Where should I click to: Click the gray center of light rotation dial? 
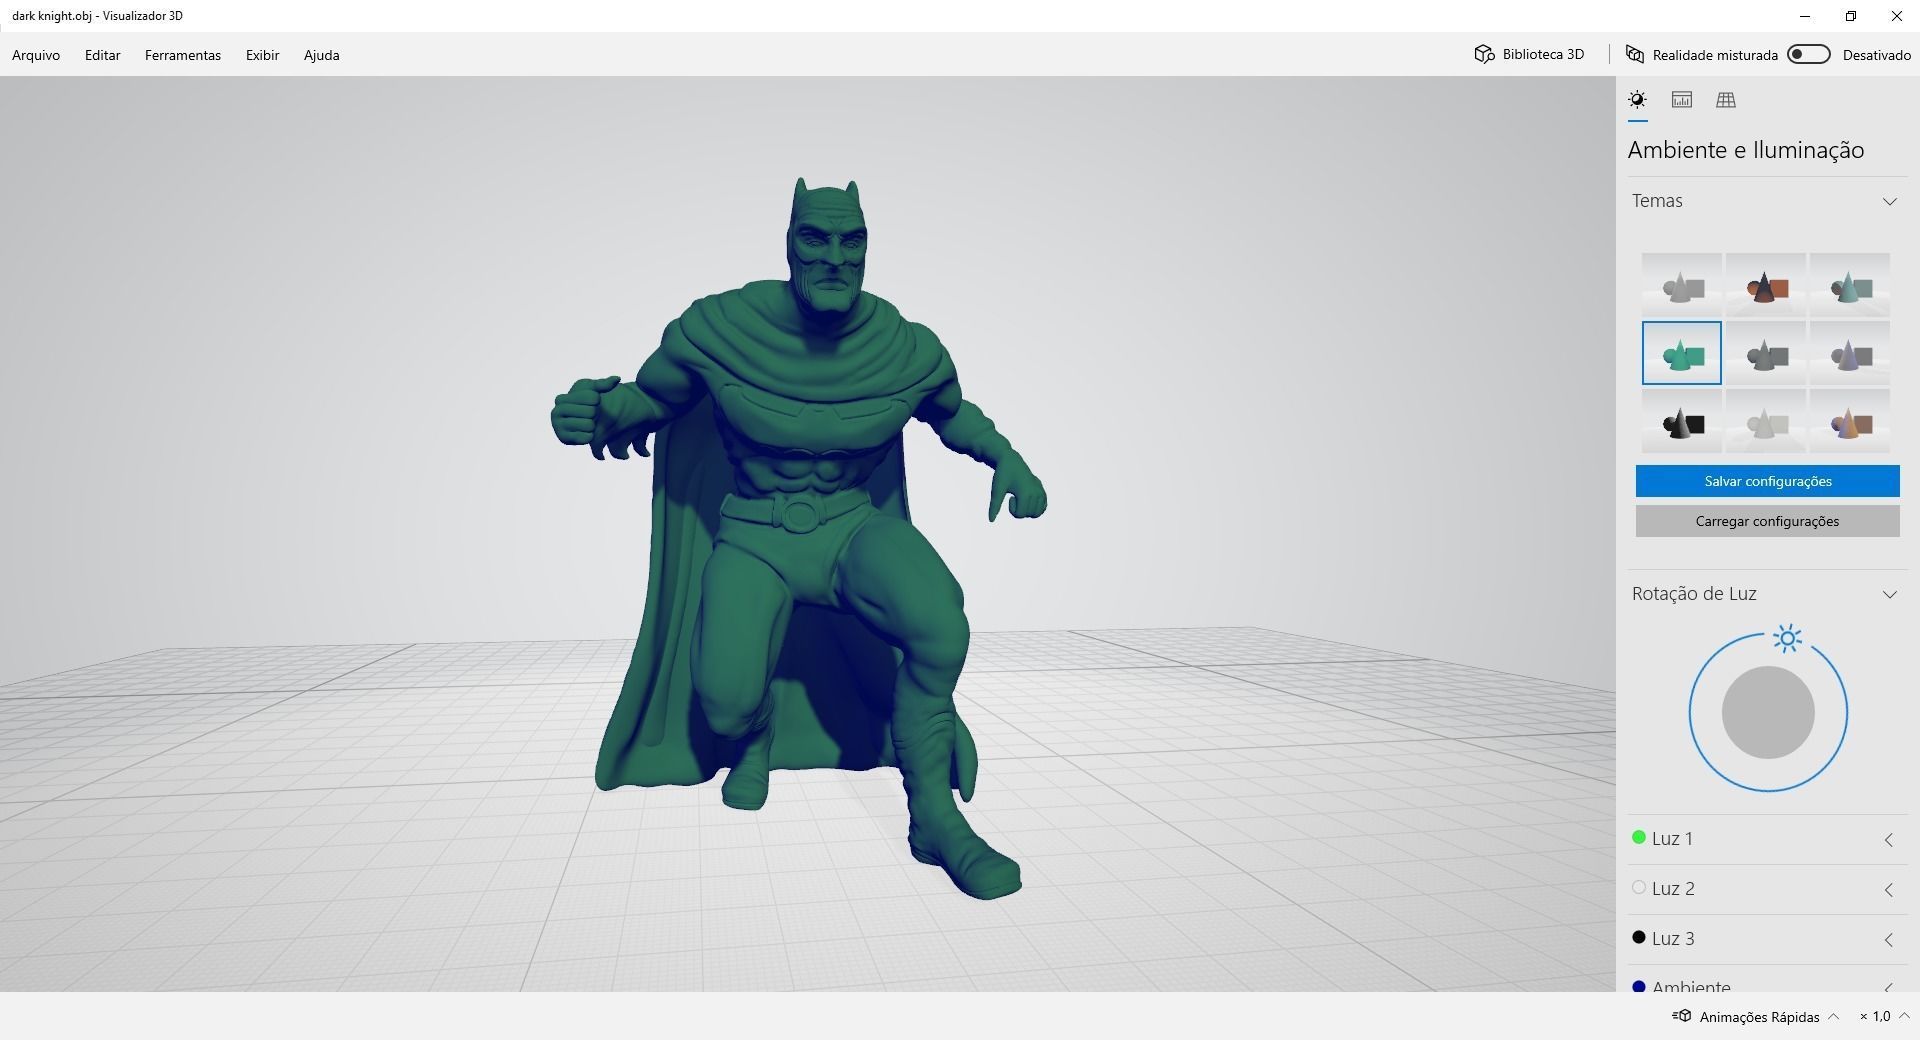click(x=1767, y=712)
